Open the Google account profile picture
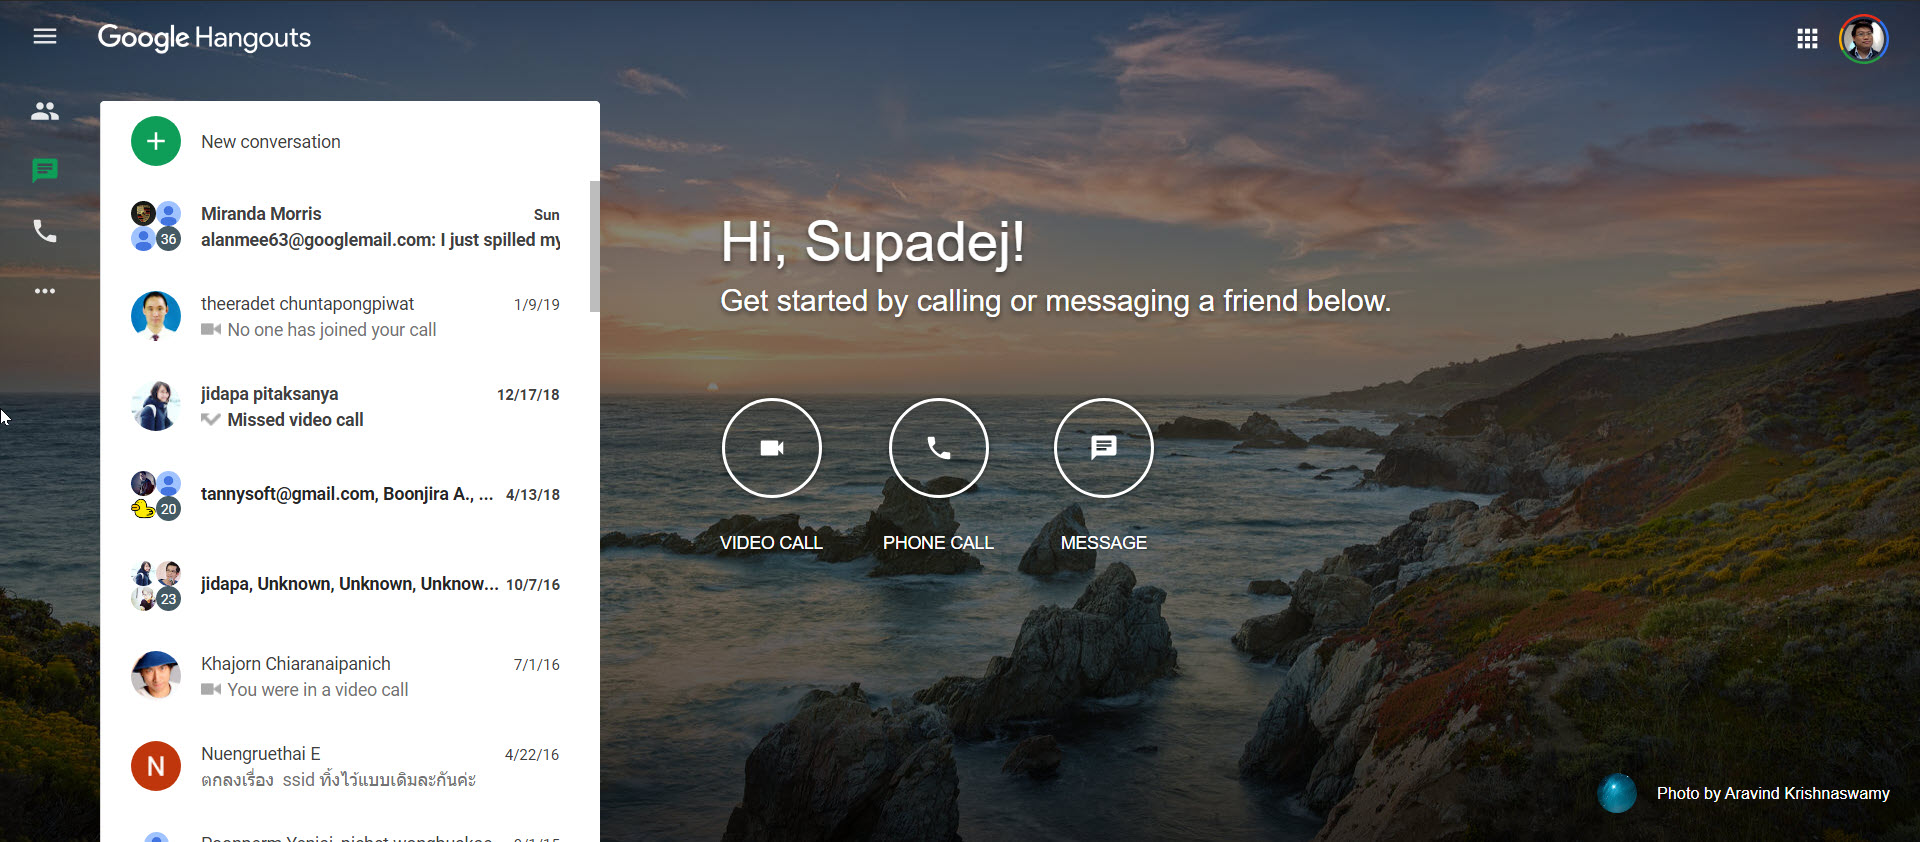This screenshot has width=1920, height=842. (1864, 39)
